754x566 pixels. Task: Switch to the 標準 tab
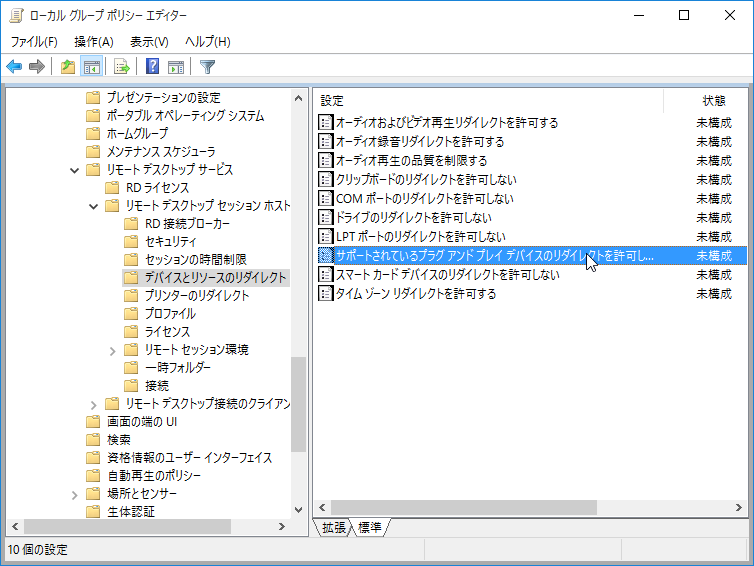(369, 528)
